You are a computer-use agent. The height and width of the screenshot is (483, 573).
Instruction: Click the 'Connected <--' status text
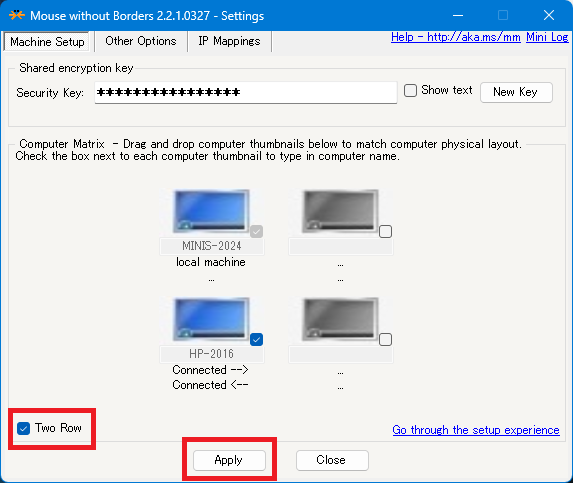click(x=210, y=385)
